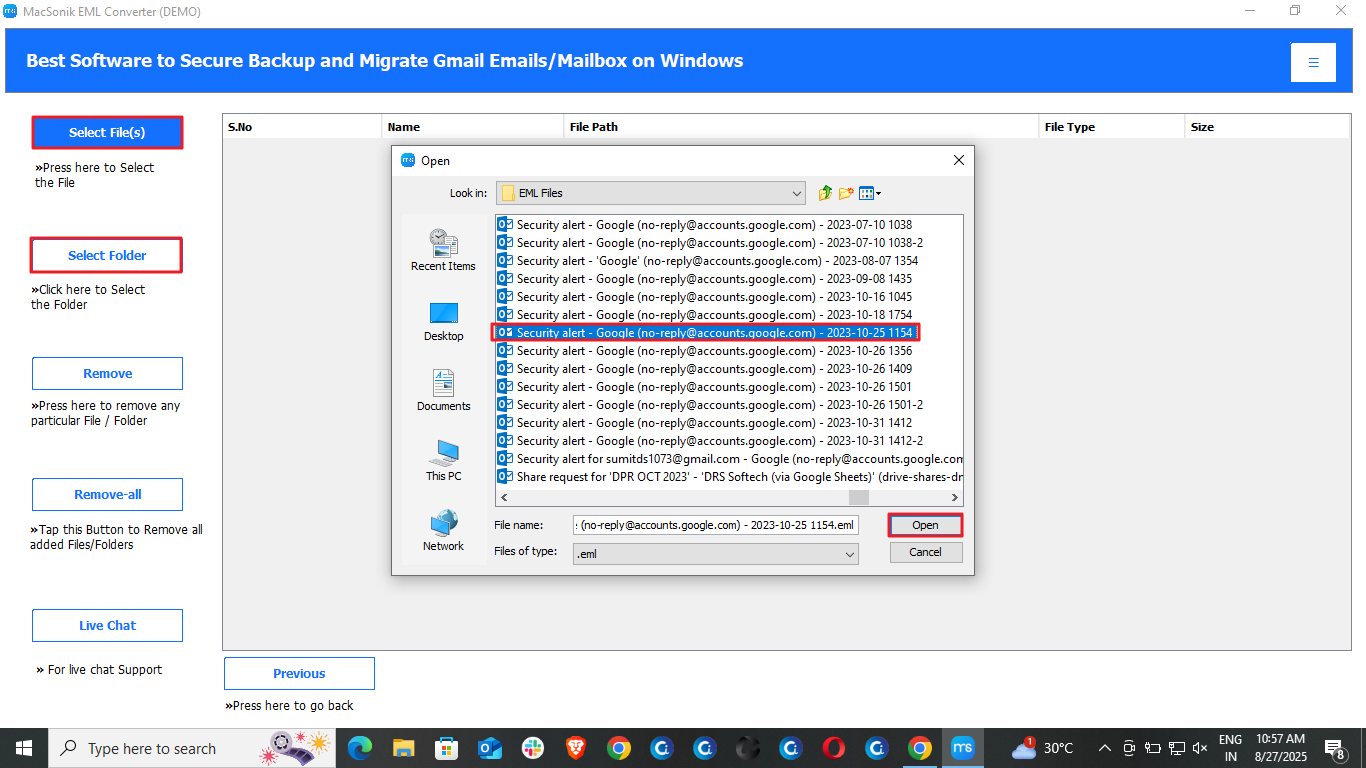Click the File name input field

[x=715, y=525]
